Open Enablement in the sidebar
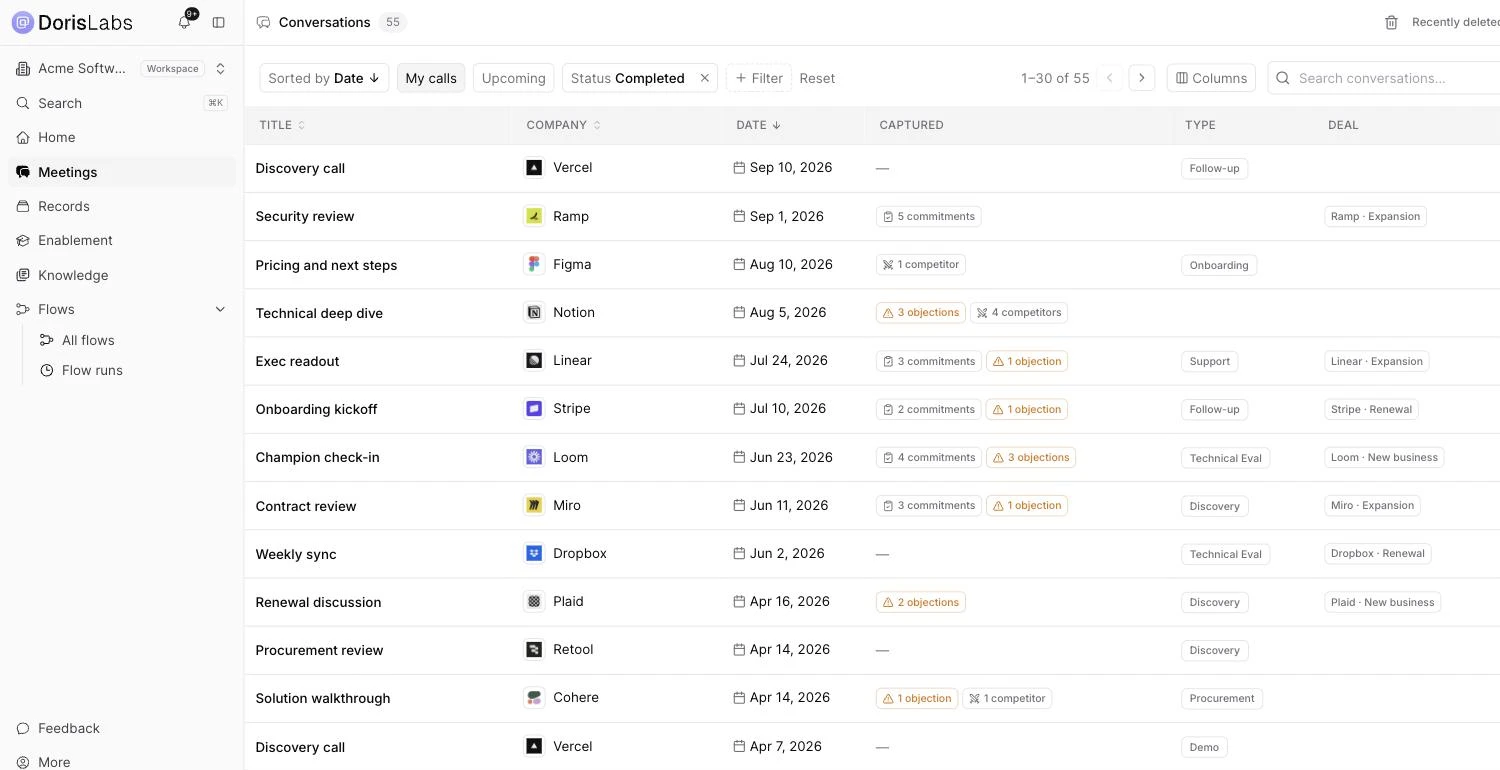The width and height of the screenshot is (1500, 770). coord(122,240)
